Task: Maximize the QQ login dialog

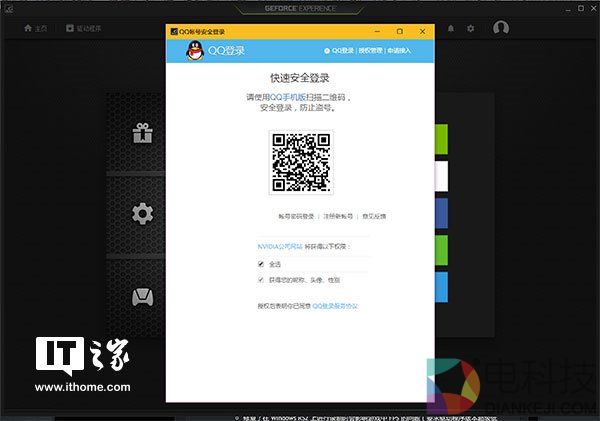Action: point(400,31)
